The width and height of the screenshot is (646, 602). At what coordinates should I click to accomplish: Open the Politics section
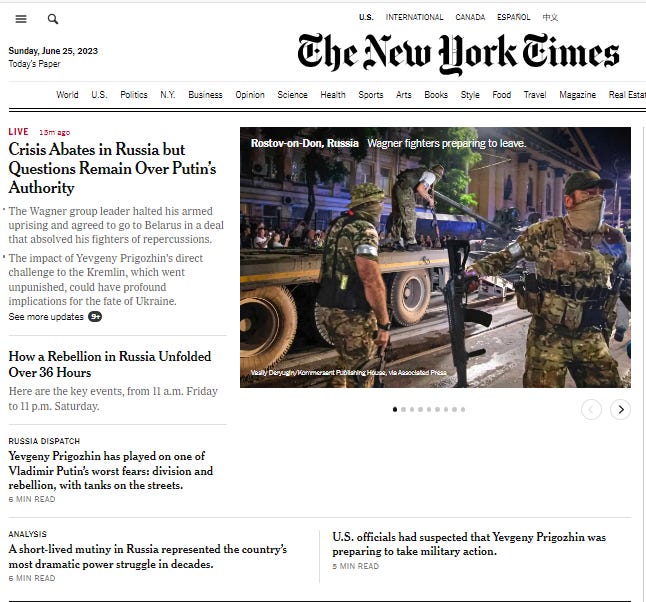pos(134,95)
